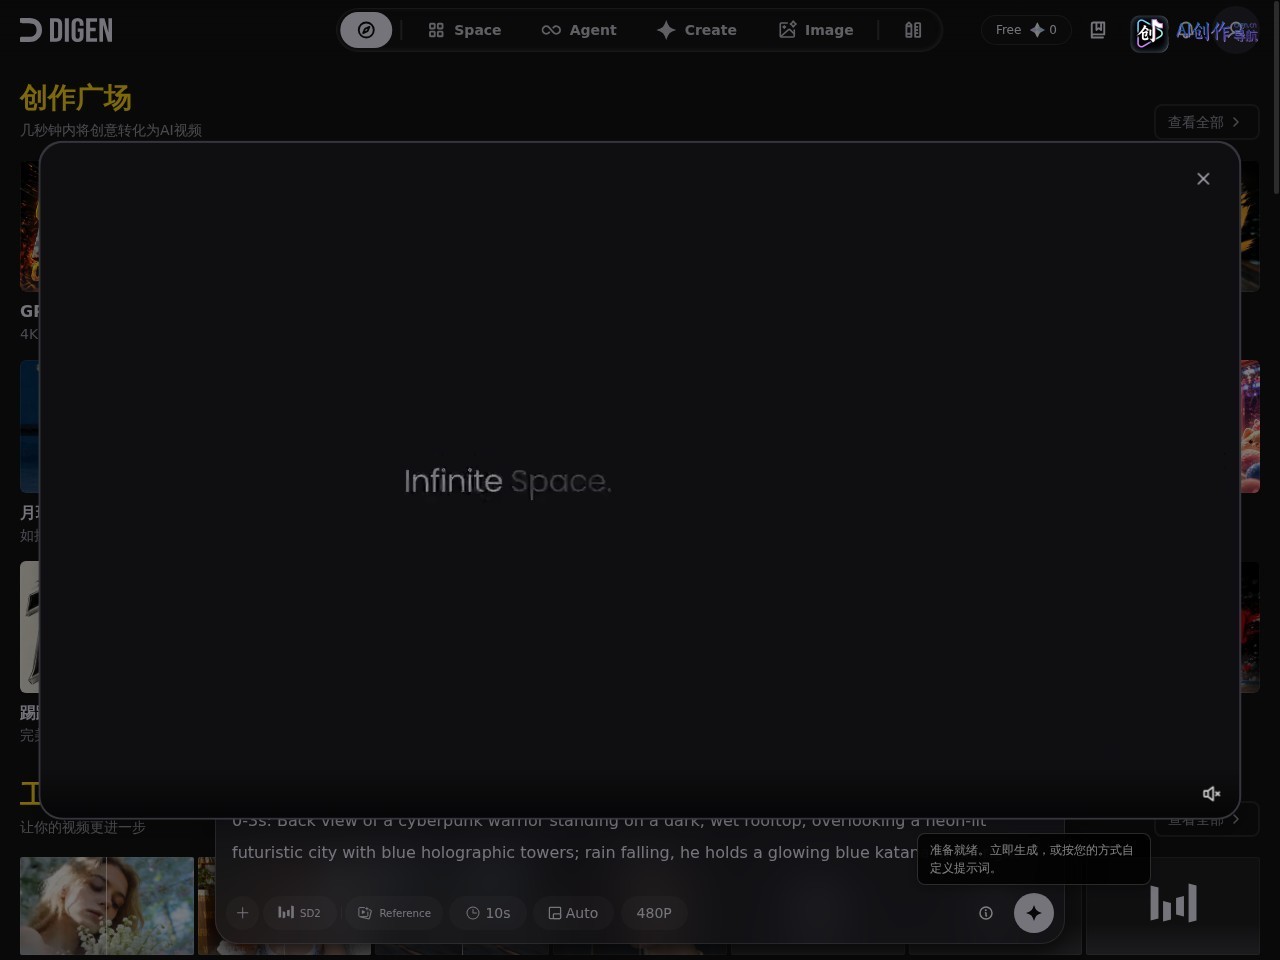1280x960 pixels.
Task: Open the Create tab
Action: pyautogui.click(x=697, y=30)
